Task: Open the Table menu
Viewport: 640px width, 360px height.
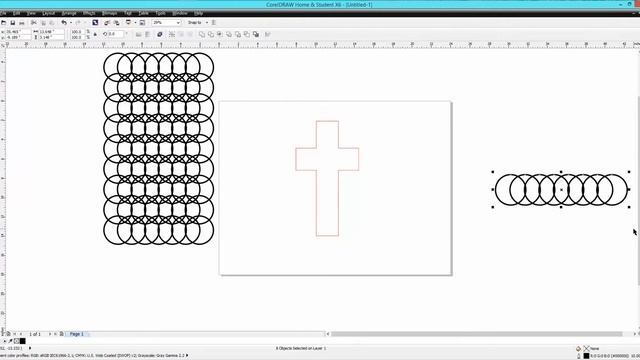Action: [x=144, y=13]
